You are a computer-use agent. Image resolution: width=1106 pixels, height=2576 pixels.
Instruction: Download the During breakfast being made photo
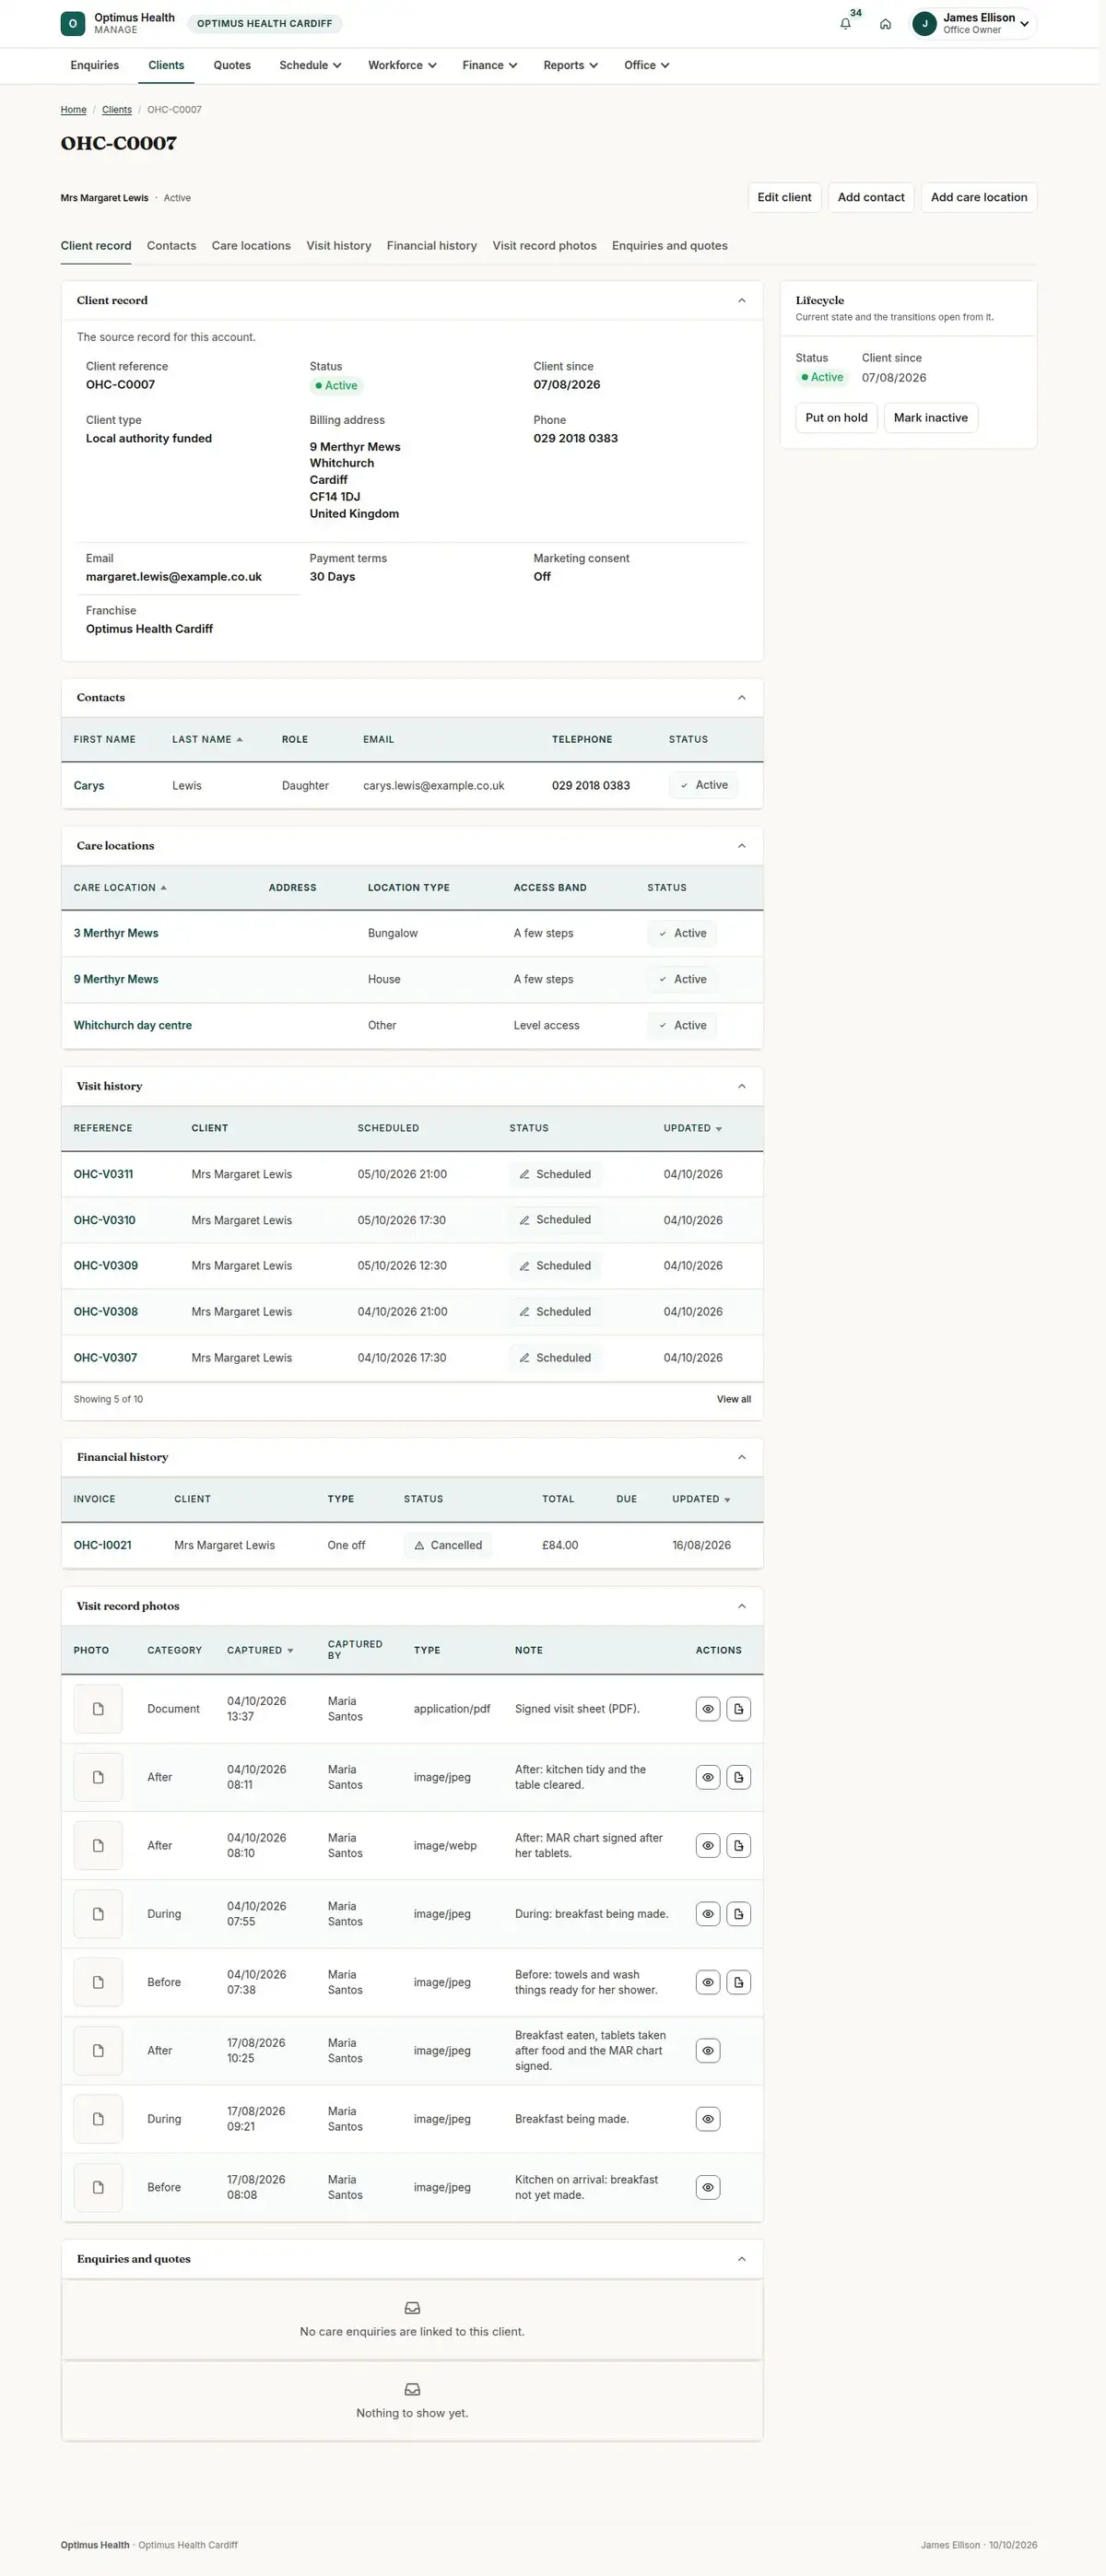tap(739, 1914)
